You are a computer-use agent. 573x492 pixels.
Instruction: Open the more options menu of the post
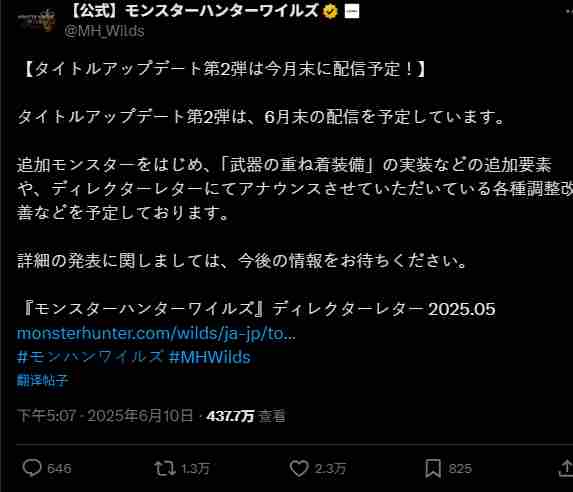tap(567, 12)
